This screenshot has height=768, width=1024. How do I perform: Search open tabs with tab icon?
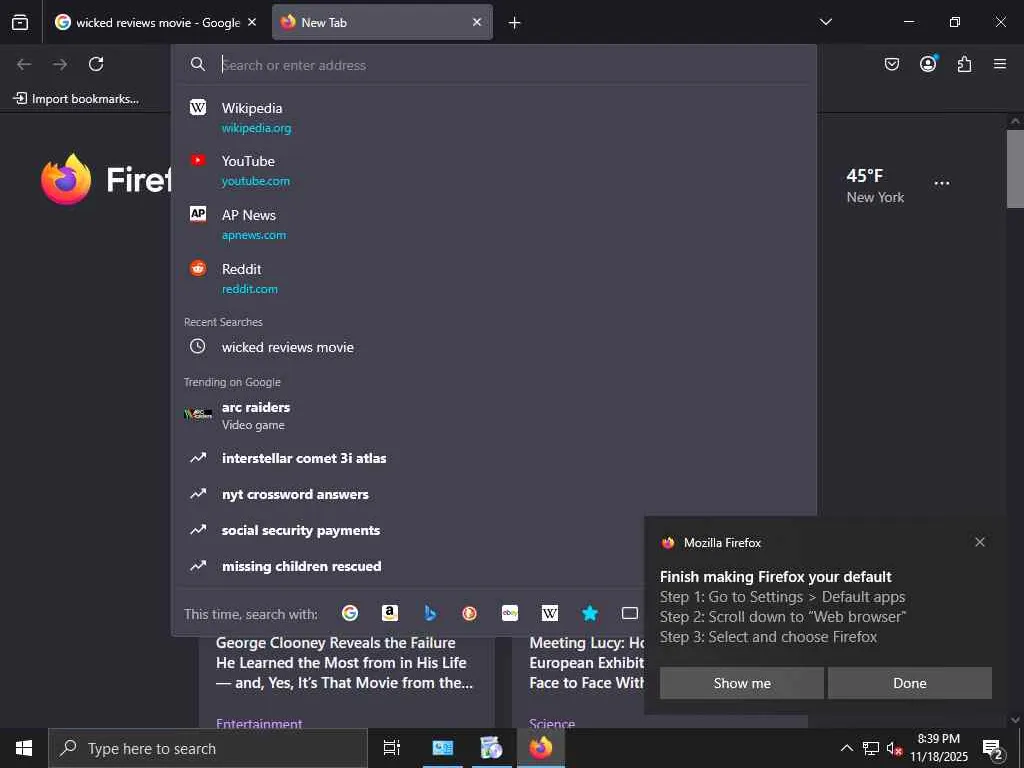point(630,613)
